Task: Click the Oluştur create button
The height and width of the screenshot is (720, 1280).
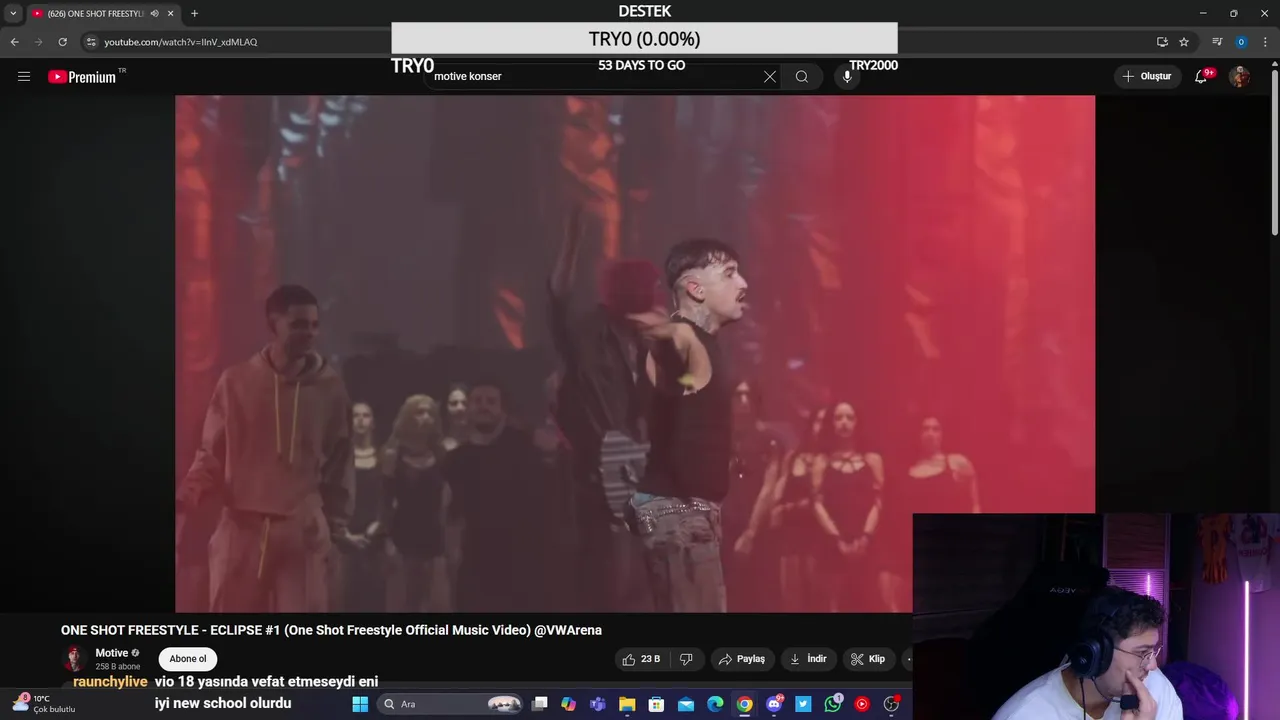Action: (1147, 76)
